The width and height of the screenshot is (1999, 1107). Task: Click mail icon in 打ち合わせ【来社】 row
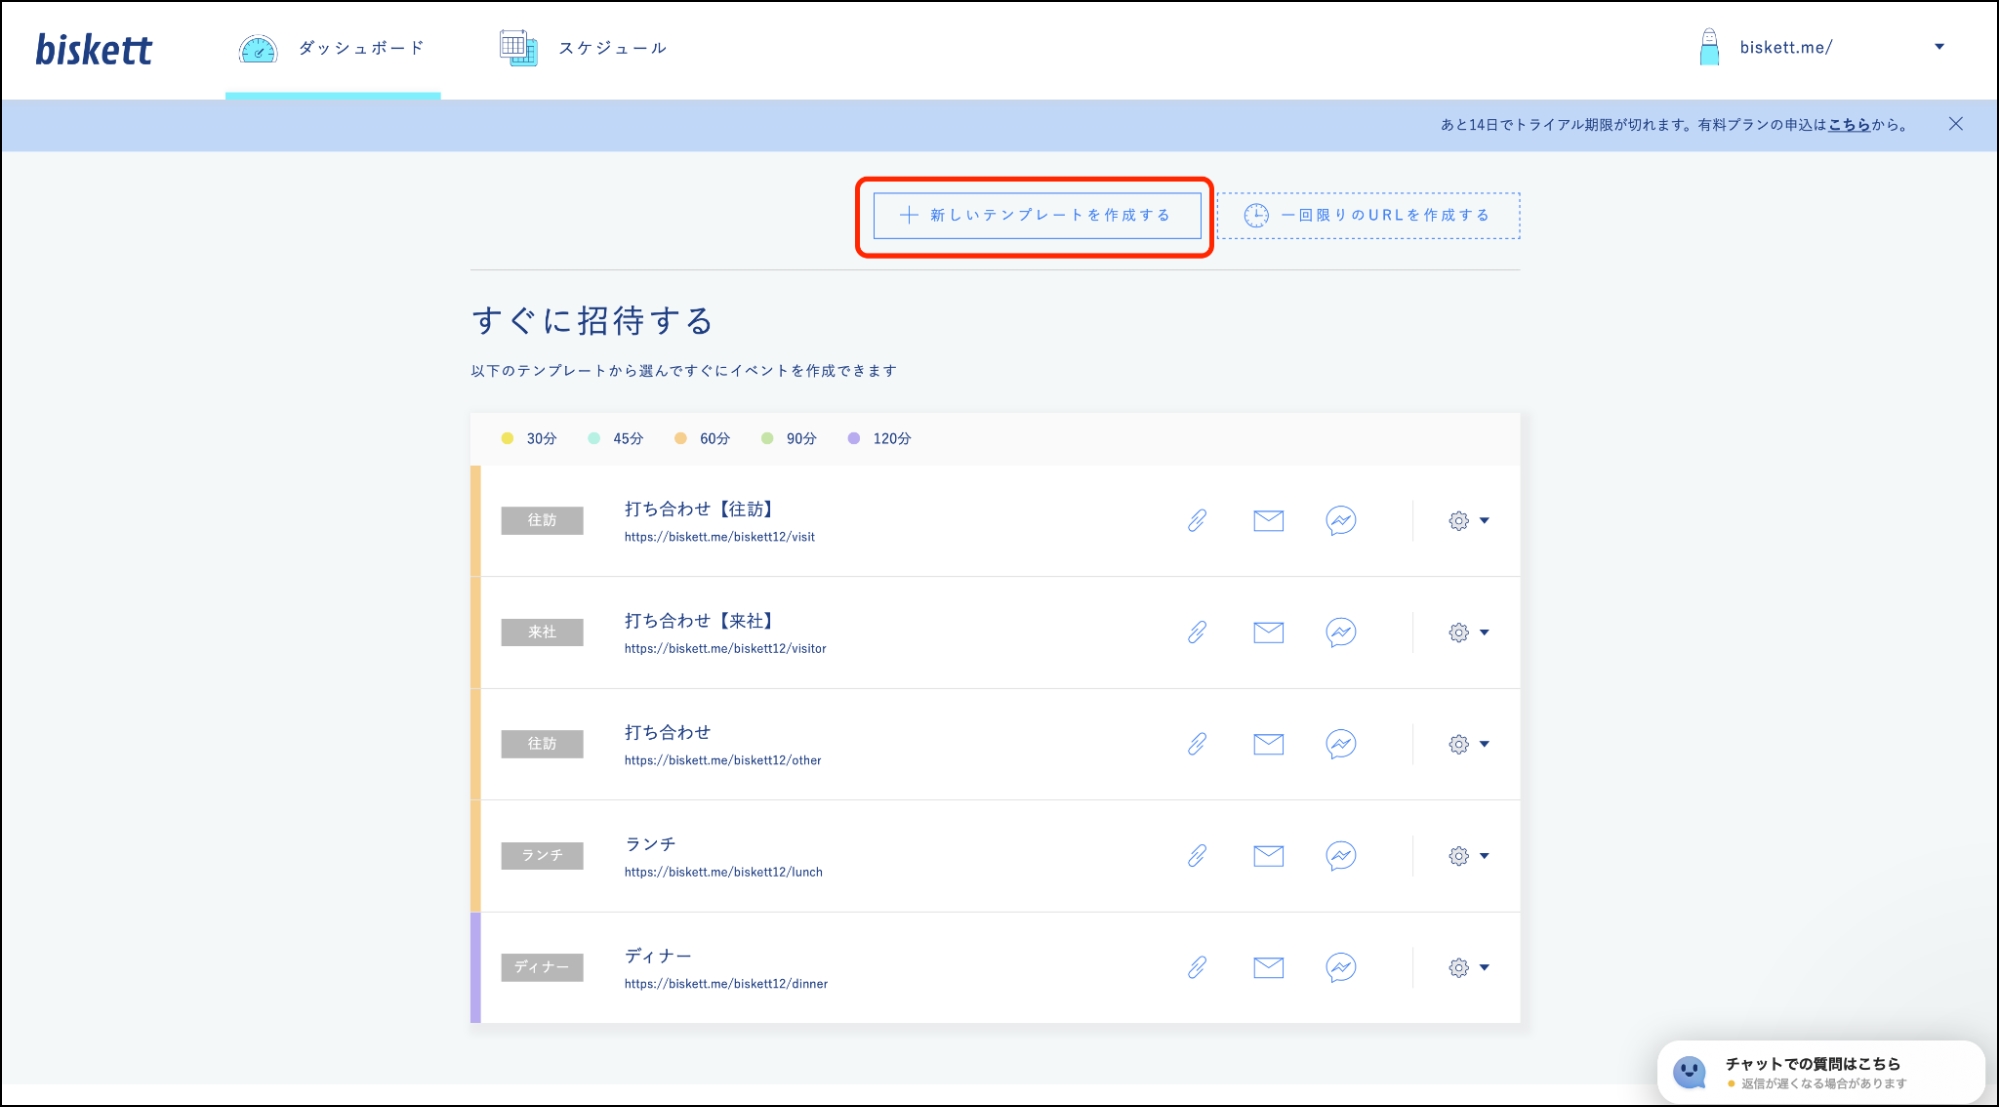point(1268,632)
